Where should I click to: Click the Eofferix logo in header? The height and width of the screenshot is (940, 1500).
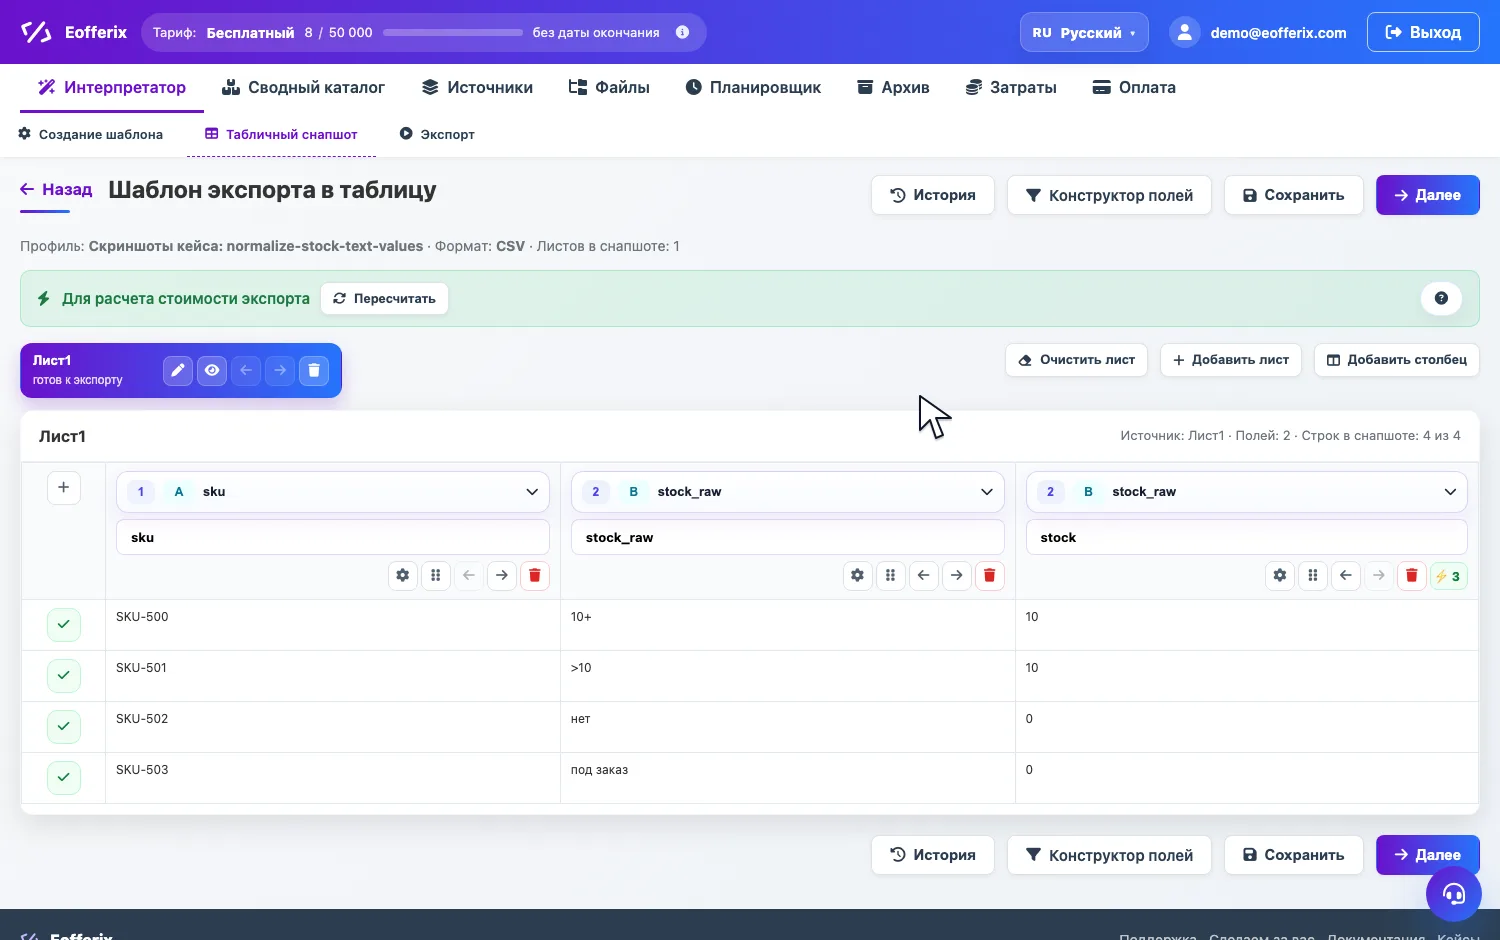74,32
